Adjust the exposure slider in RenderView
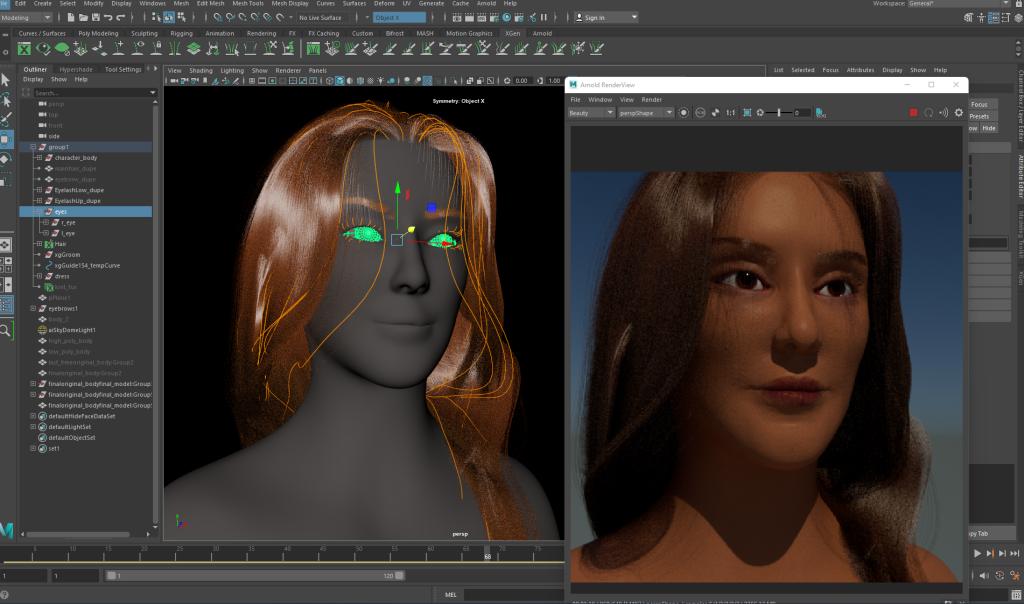Screen dimensions: 1024x604 779,113
